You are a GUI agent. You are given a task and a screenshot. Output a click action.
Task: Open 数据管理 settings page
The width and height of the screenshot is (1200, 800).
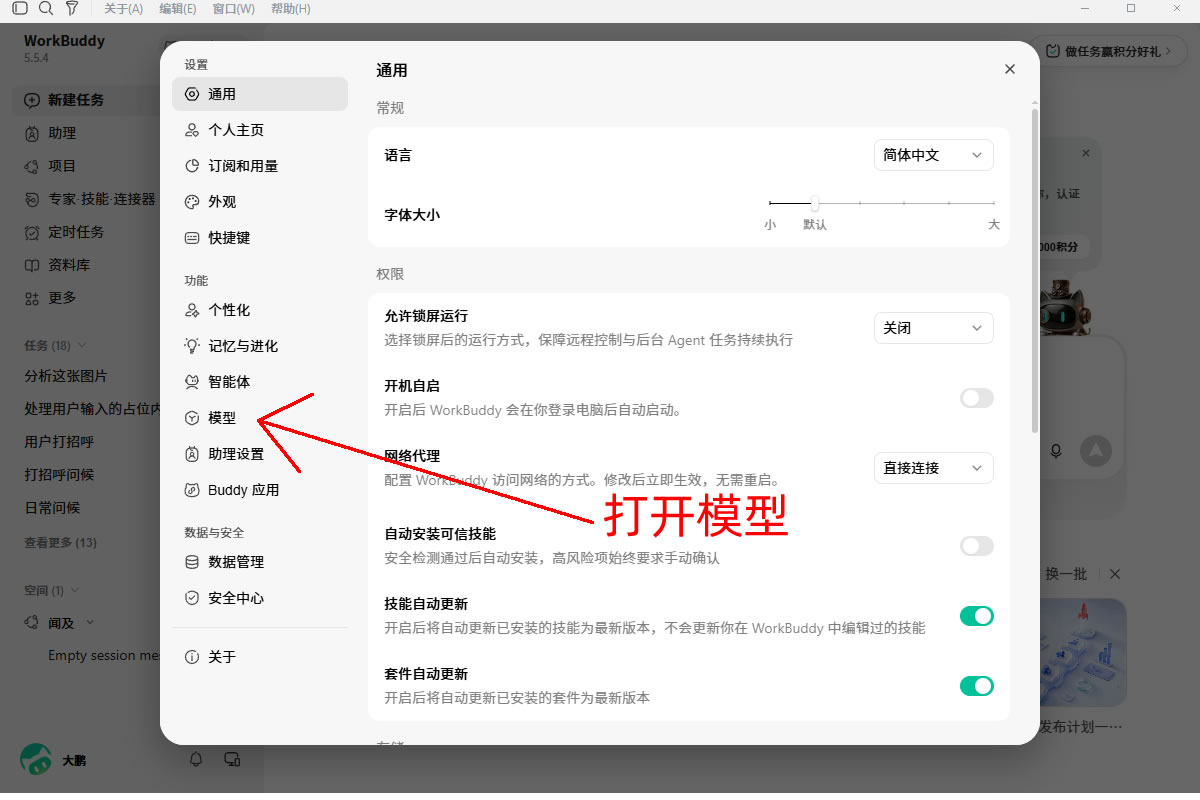(x=260, y=562)
